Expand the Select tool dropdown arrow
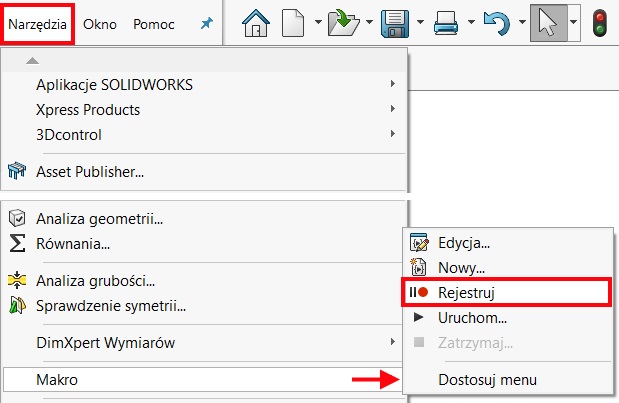Viewport: 619px width, 403px height. click(x=574, y=22)
